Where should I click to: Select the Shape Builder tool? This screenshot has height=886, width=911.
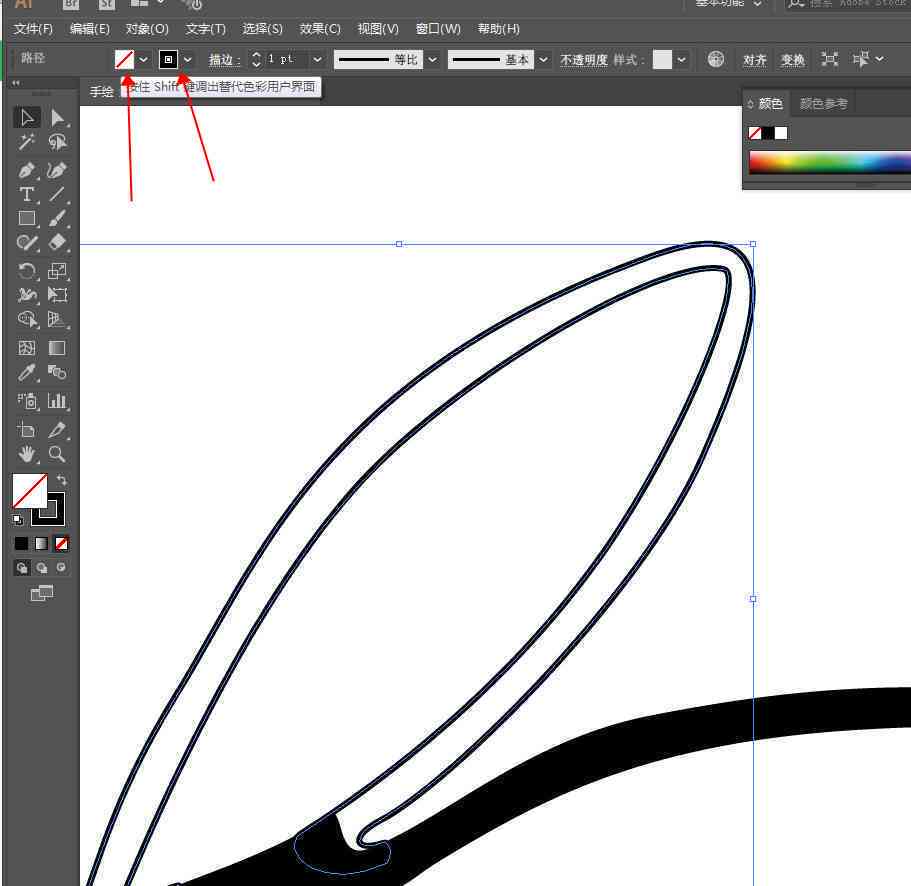[27, 319]
